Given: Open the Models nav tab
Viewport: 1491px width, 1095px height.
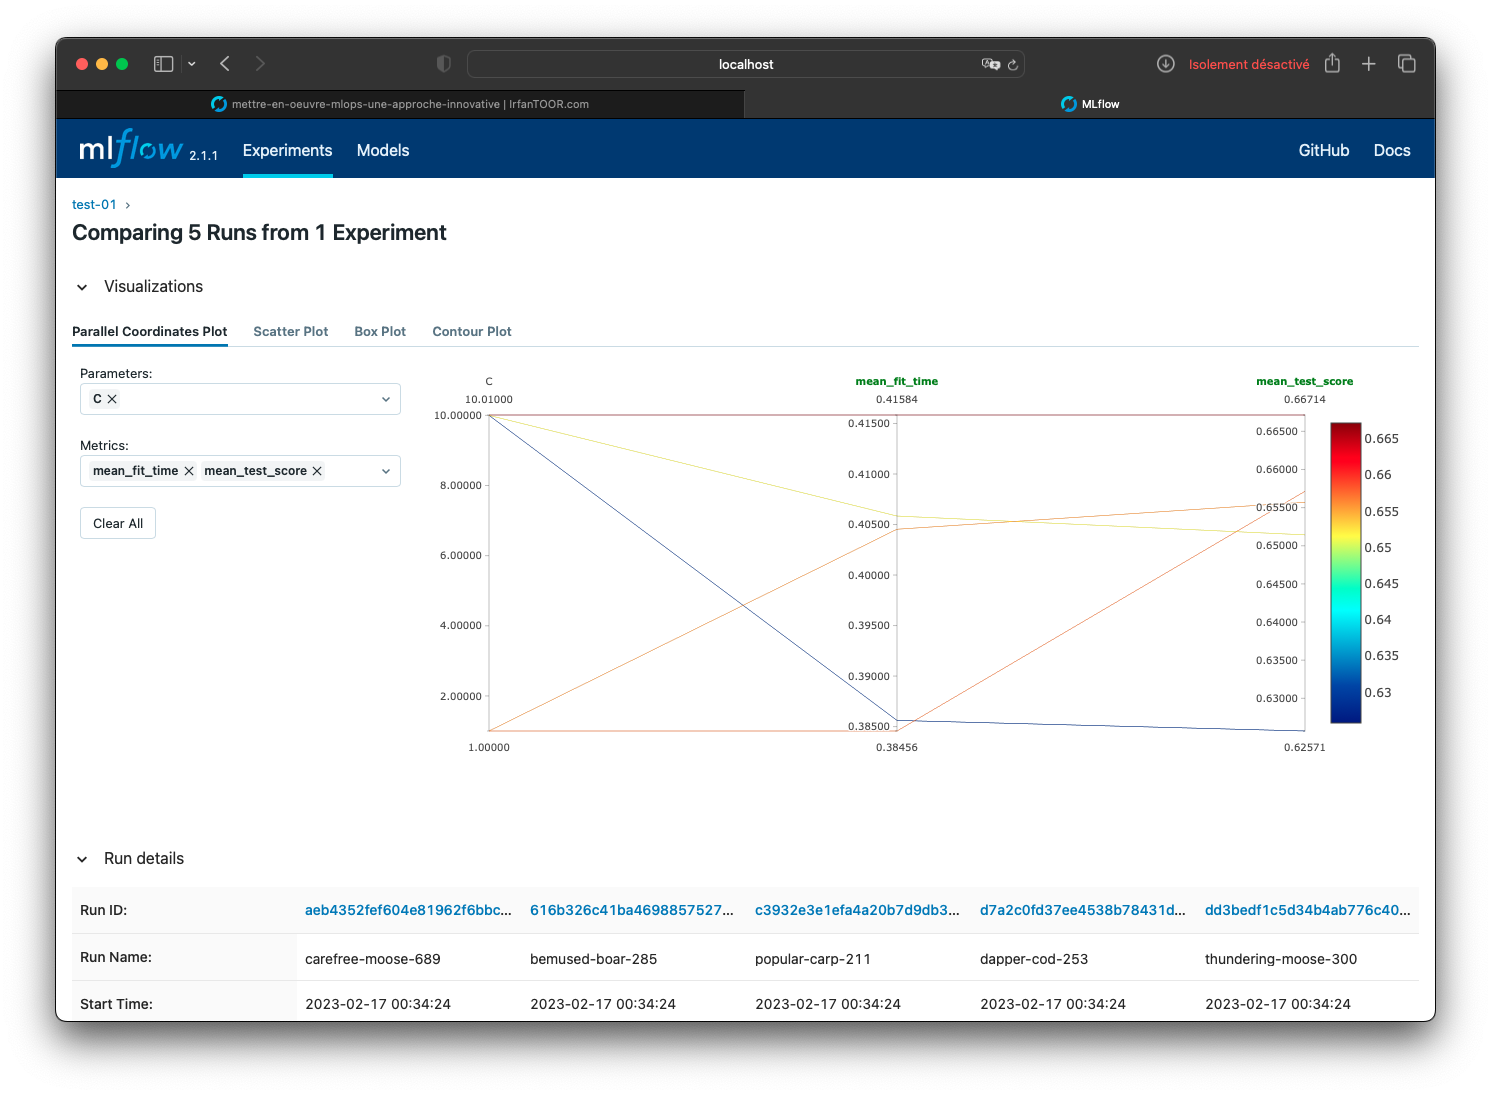Looking at the screenshot, I should pos(383,150).
